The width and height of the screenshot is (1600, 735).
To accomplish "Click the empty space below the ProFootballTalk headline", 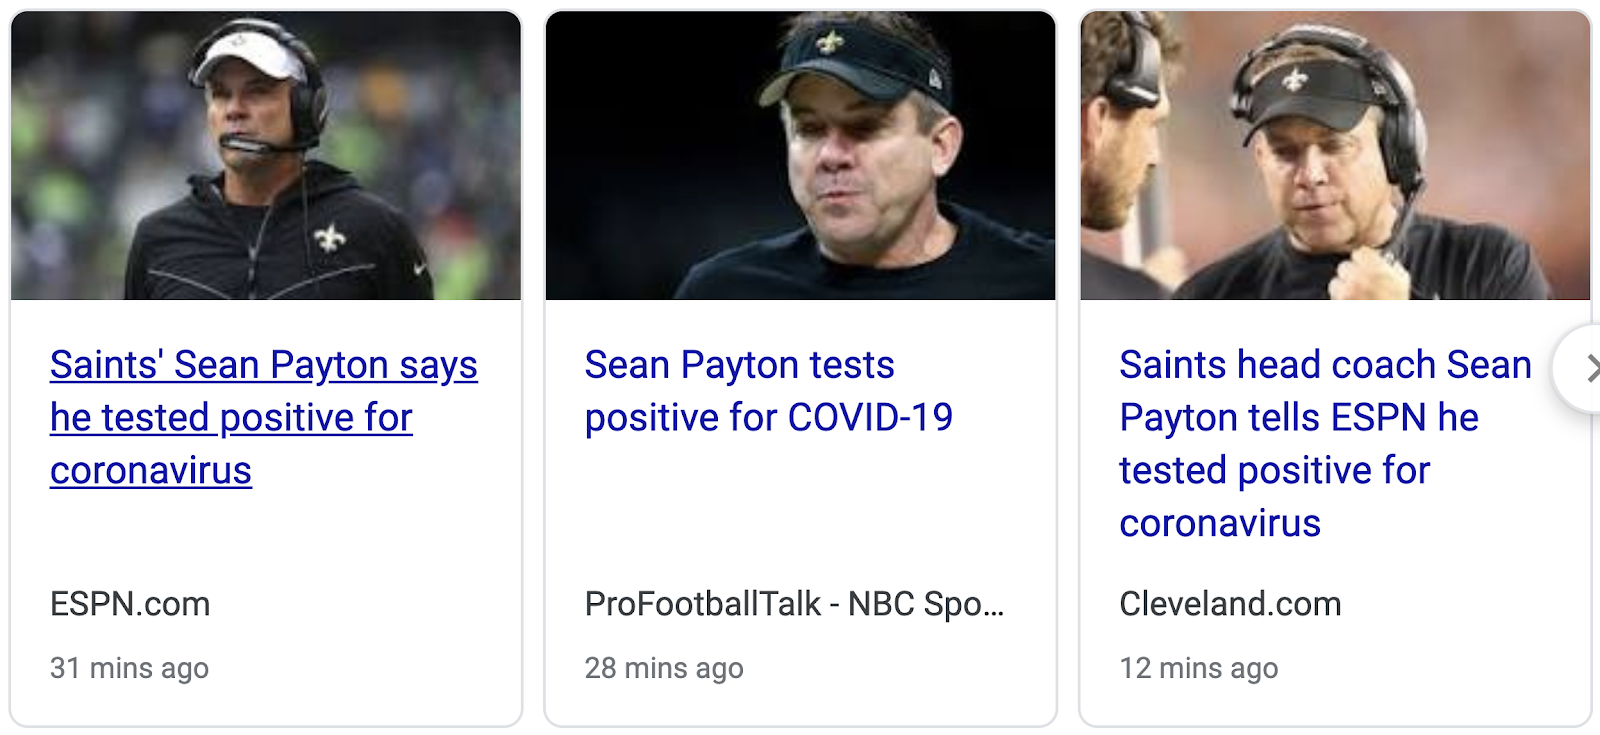I will click(x=800, y=510).
